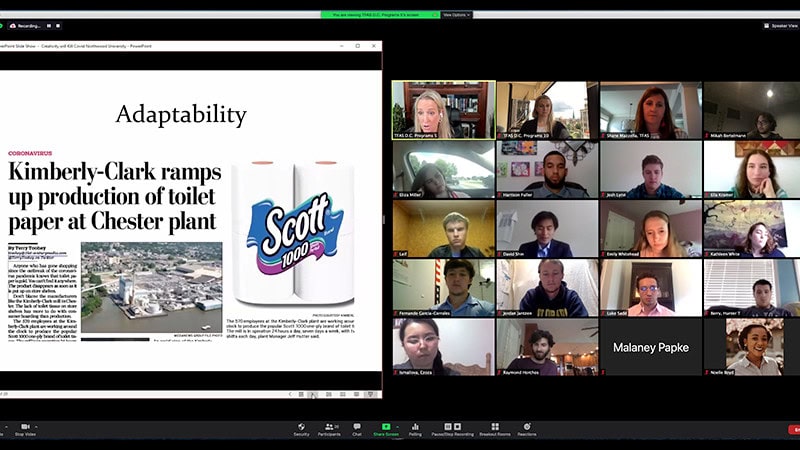Select the Malaney Papke name tile
Screen dimensions: 800x450
pos(651,347)
